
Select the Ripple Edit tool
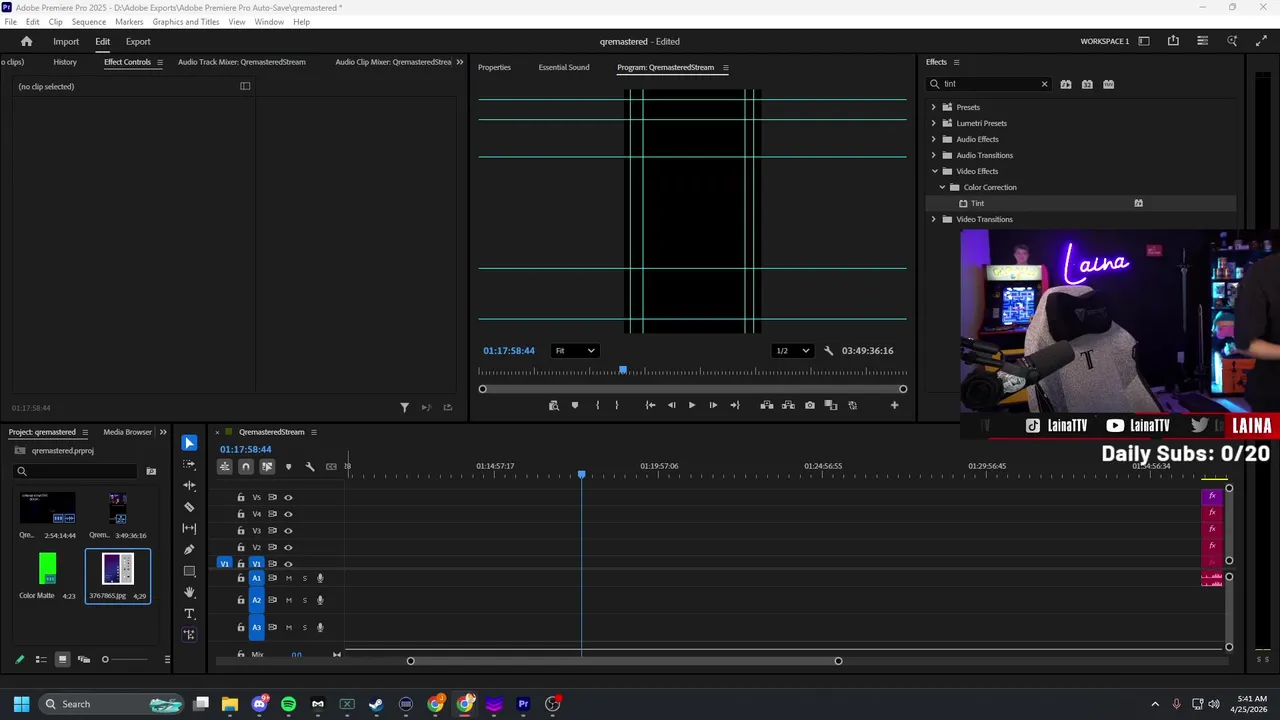coord(189,485)
